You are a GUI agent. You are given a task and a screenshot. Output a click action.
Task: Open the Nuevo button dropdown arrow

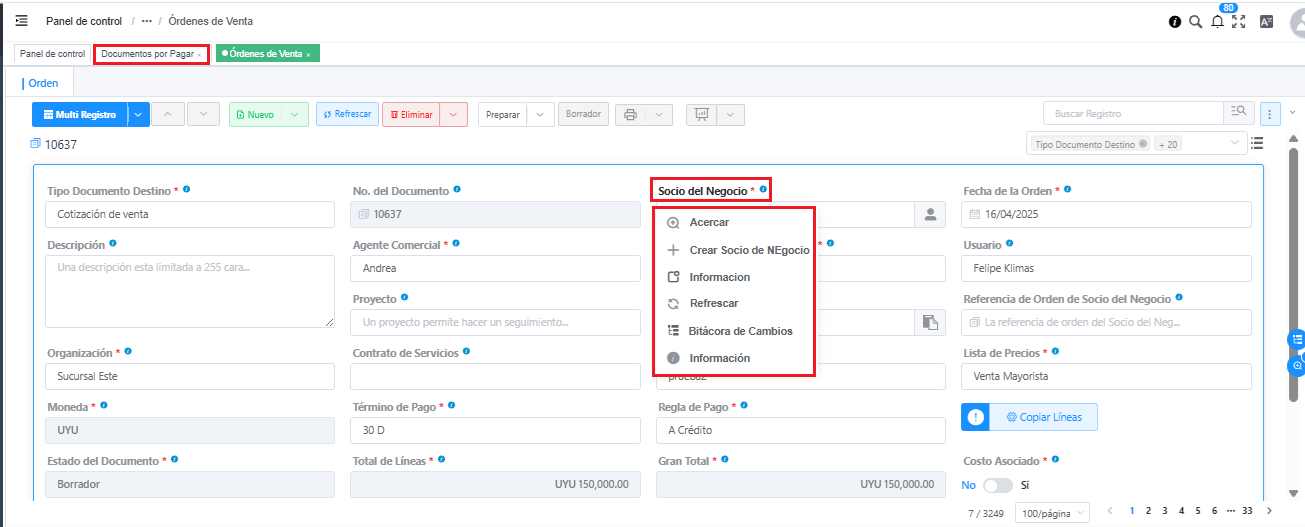tap(295, 115)
